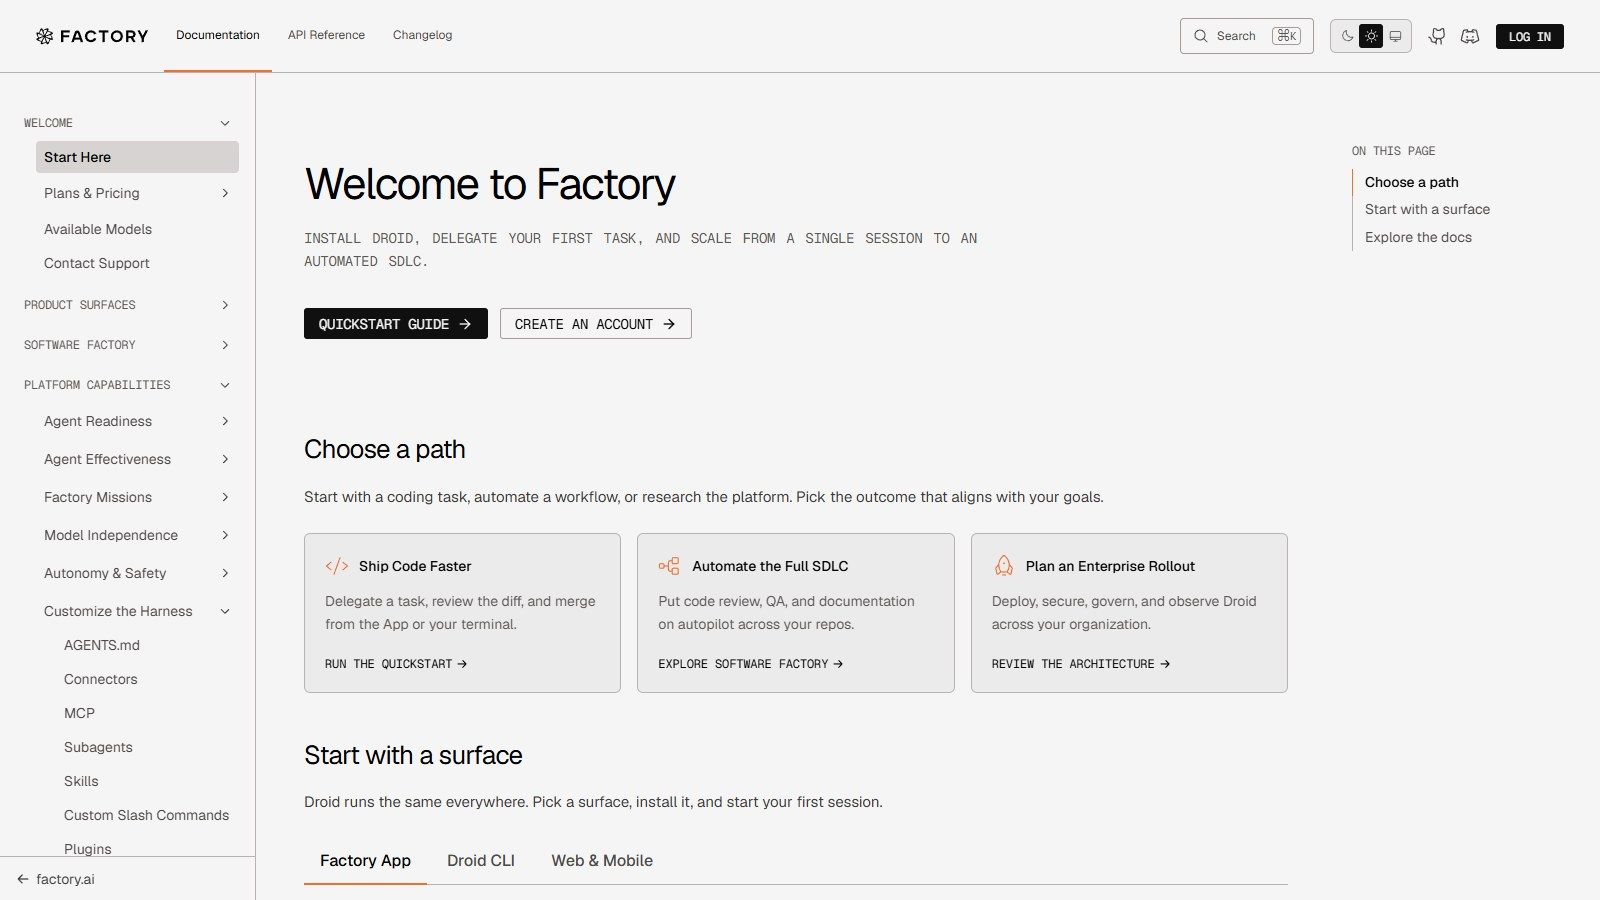Click the search magnifier icon

[1200, 36]
